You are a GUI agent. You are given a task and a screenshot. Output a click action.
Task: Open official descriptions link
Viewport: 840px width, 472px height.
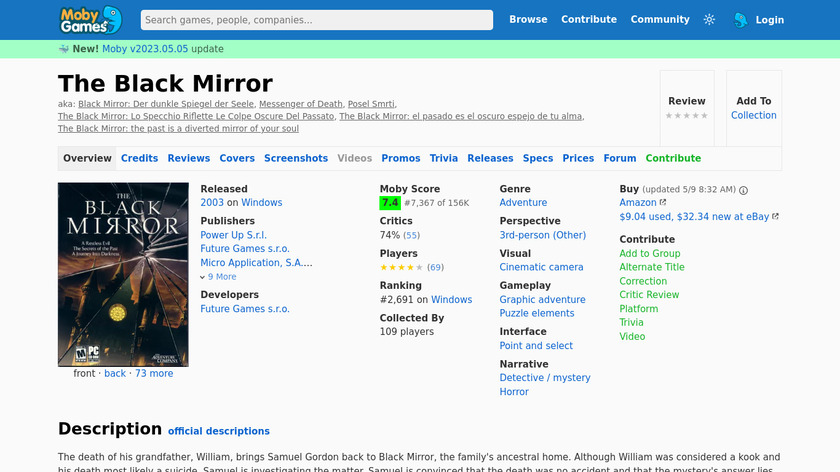(x=219, y=431)
